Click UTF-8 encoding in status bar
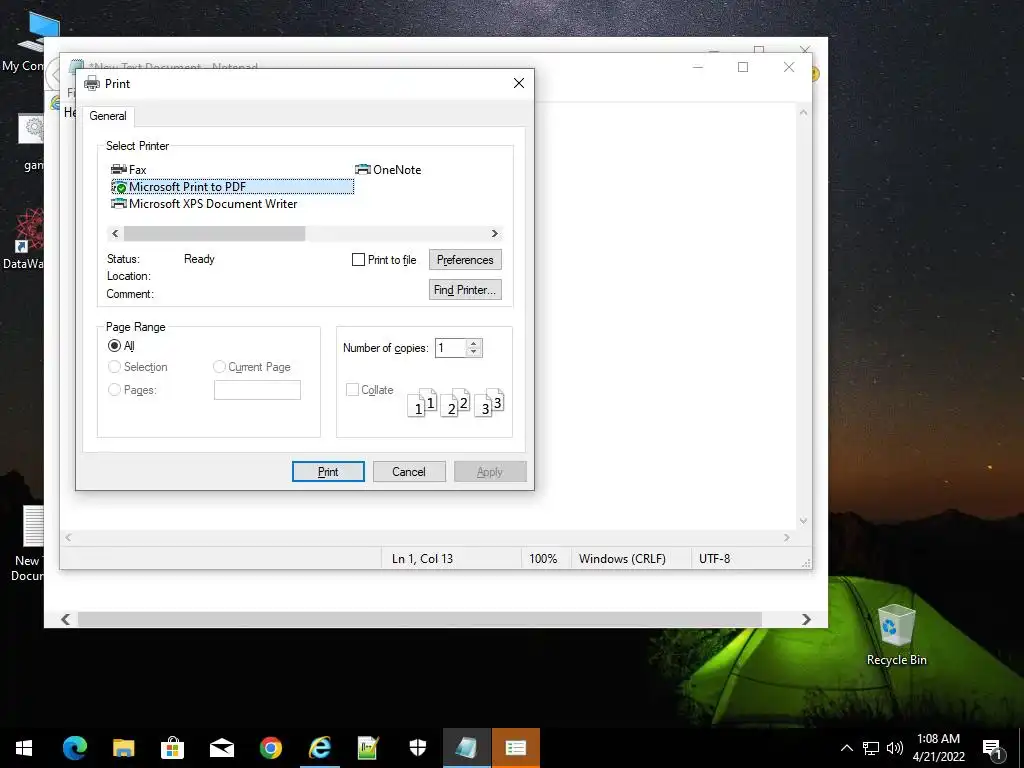This screenshot has height=768, width=1024. click(x=714, y=559)
